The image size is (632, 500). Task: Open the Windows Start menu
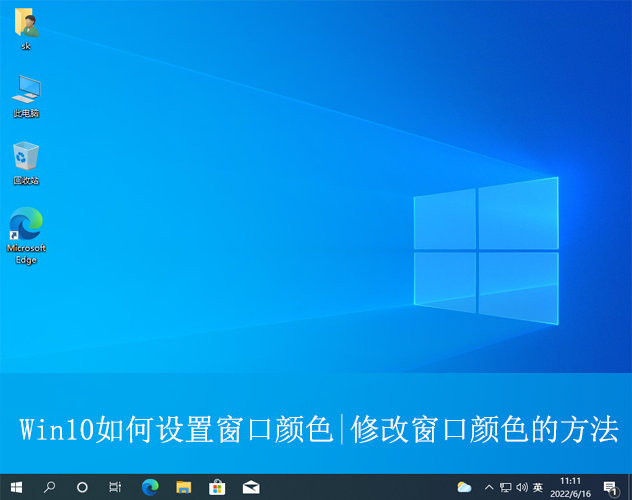coord(16,487)
